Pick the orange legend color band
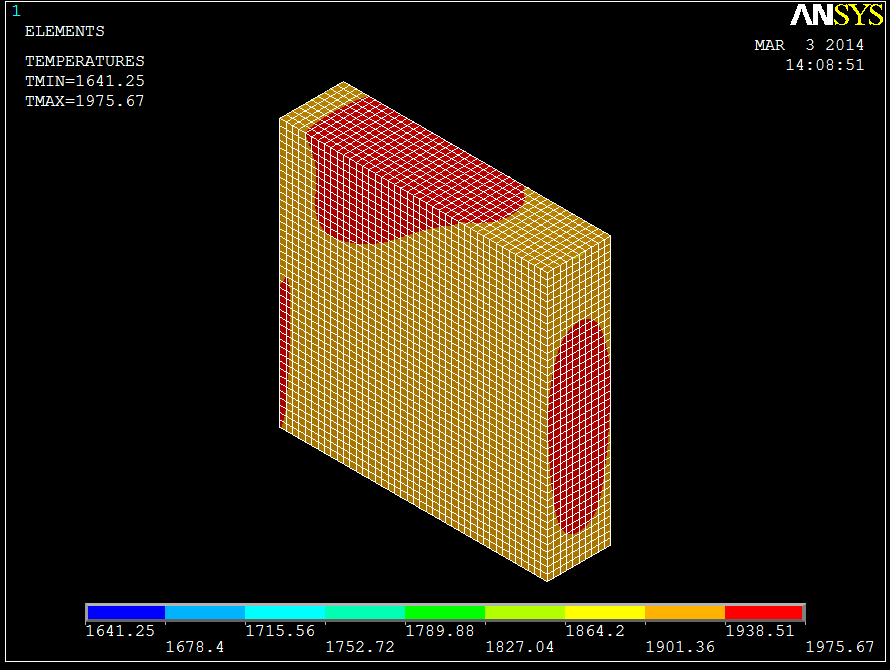The height and width of the screenshot is (670, 890). pyautogui.click(x=685, y=612)
